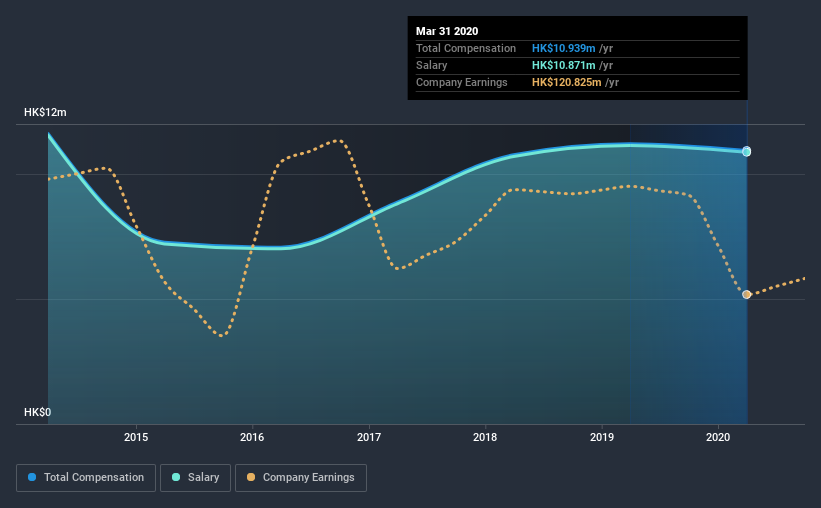Click the 2016 x-axis label
Screen dimensions: 821x508
point(252,437)
